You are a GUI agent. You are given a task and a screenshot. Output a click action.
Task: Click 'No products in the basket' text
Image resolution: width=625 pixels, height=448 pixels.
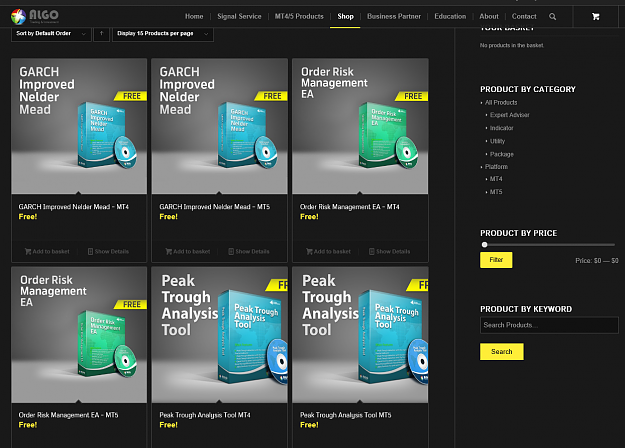coord(511,45)
